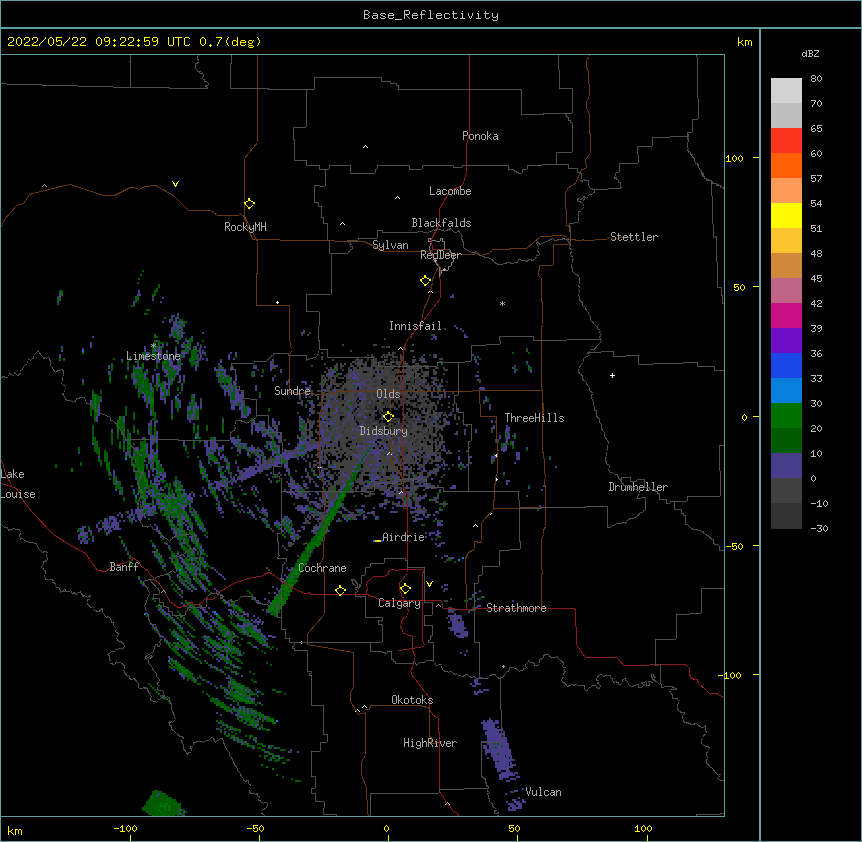Pick the light gray 70-80 dBZ legend swatch
The width and height of the screenshot is (862, 842).
786,91
